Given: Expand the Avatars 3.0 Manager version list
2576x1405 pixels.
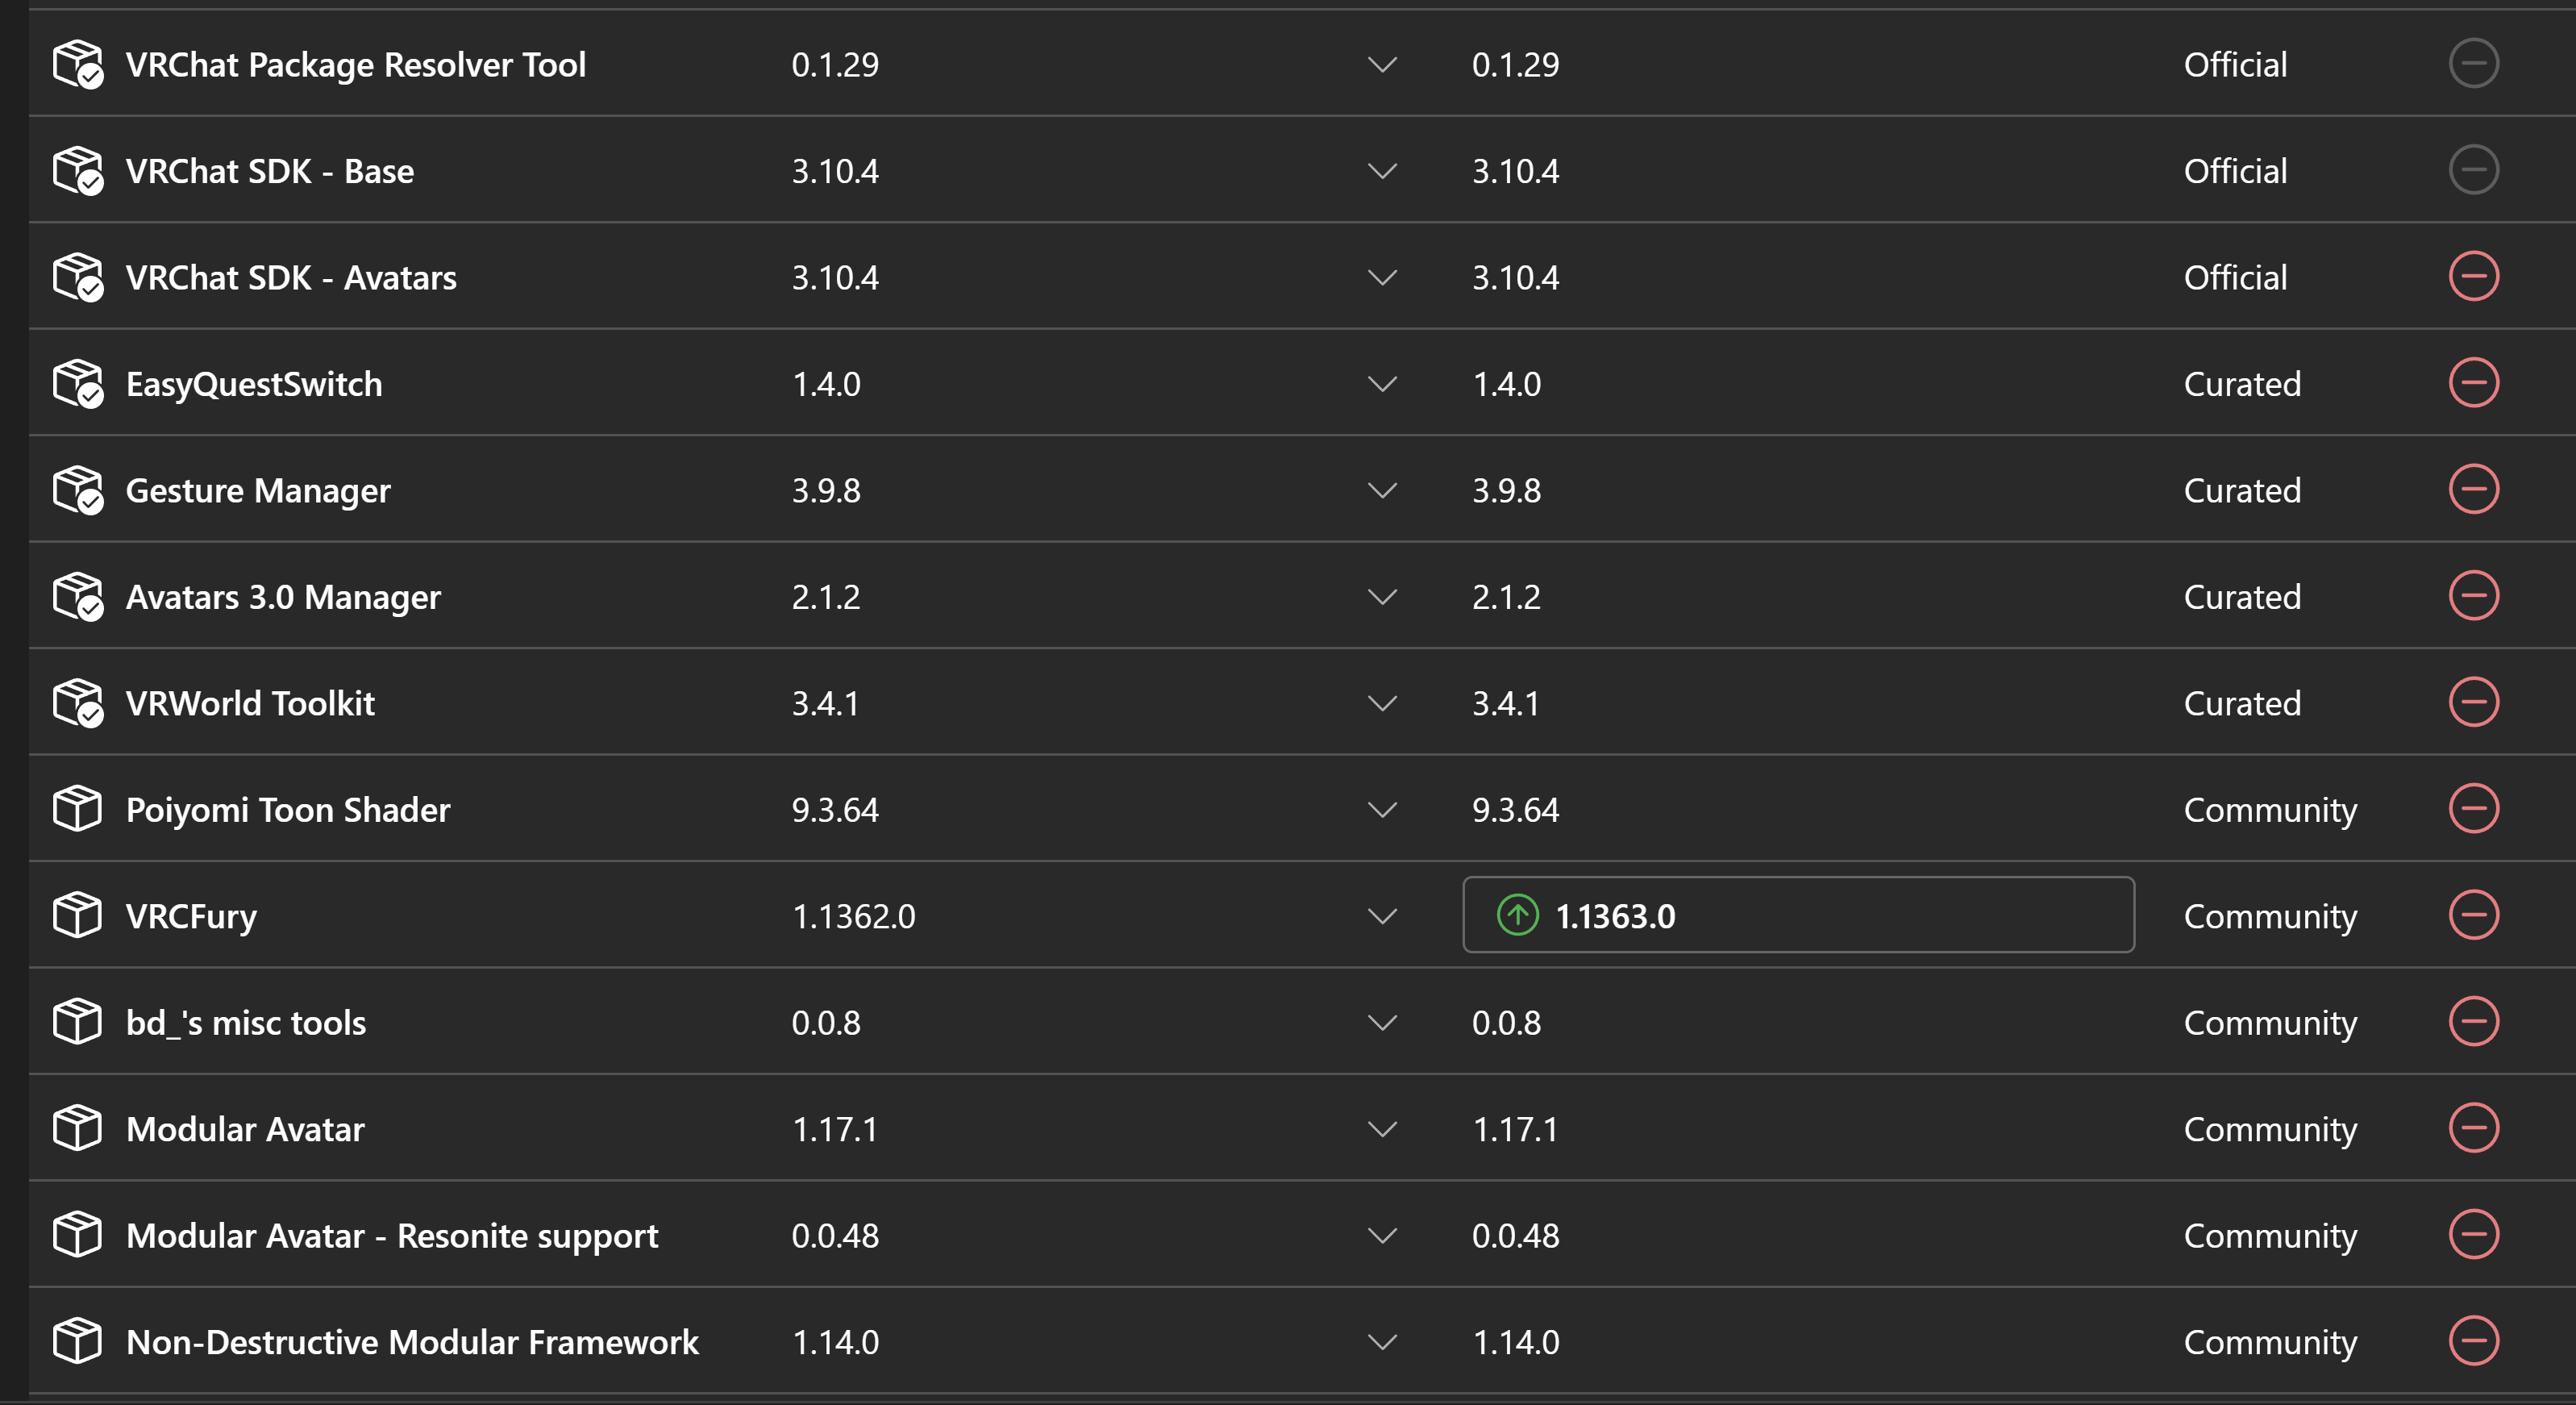Looking at the screenshot, I should (x=1381, y=597).
